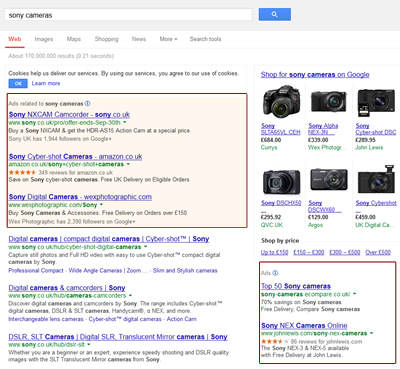Click the £459.00 Sony Cybershot camera thumbnail
Screen dimensions: 400x369
376,179
